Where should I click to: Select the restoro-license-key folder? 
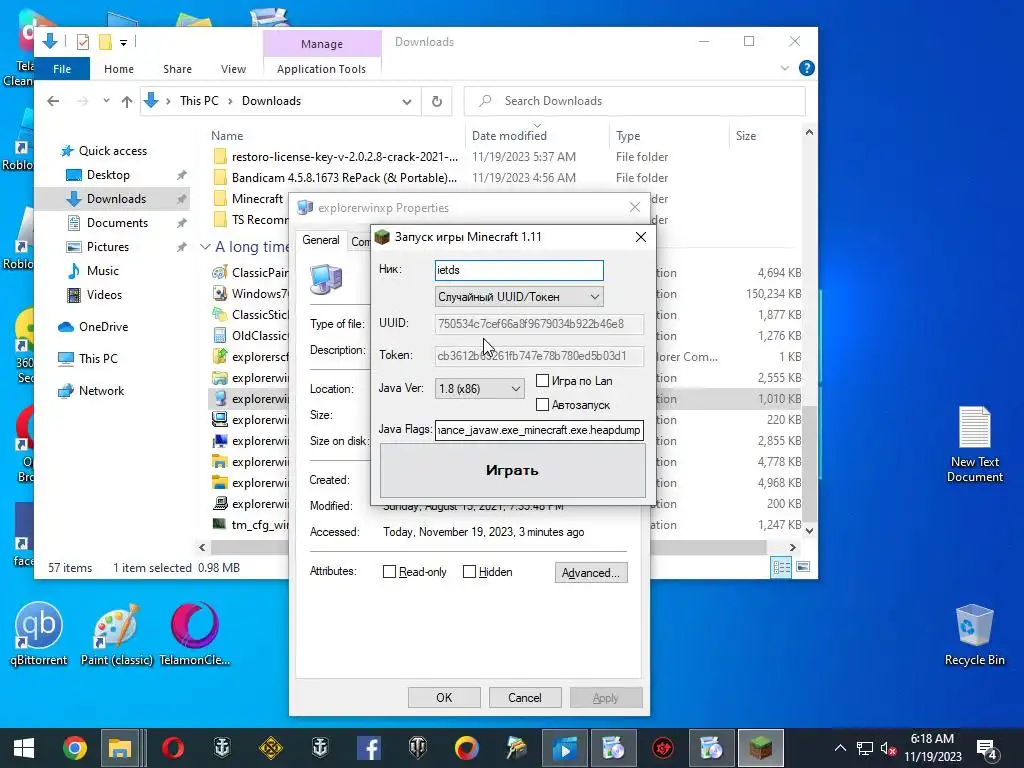coord(345,157)
